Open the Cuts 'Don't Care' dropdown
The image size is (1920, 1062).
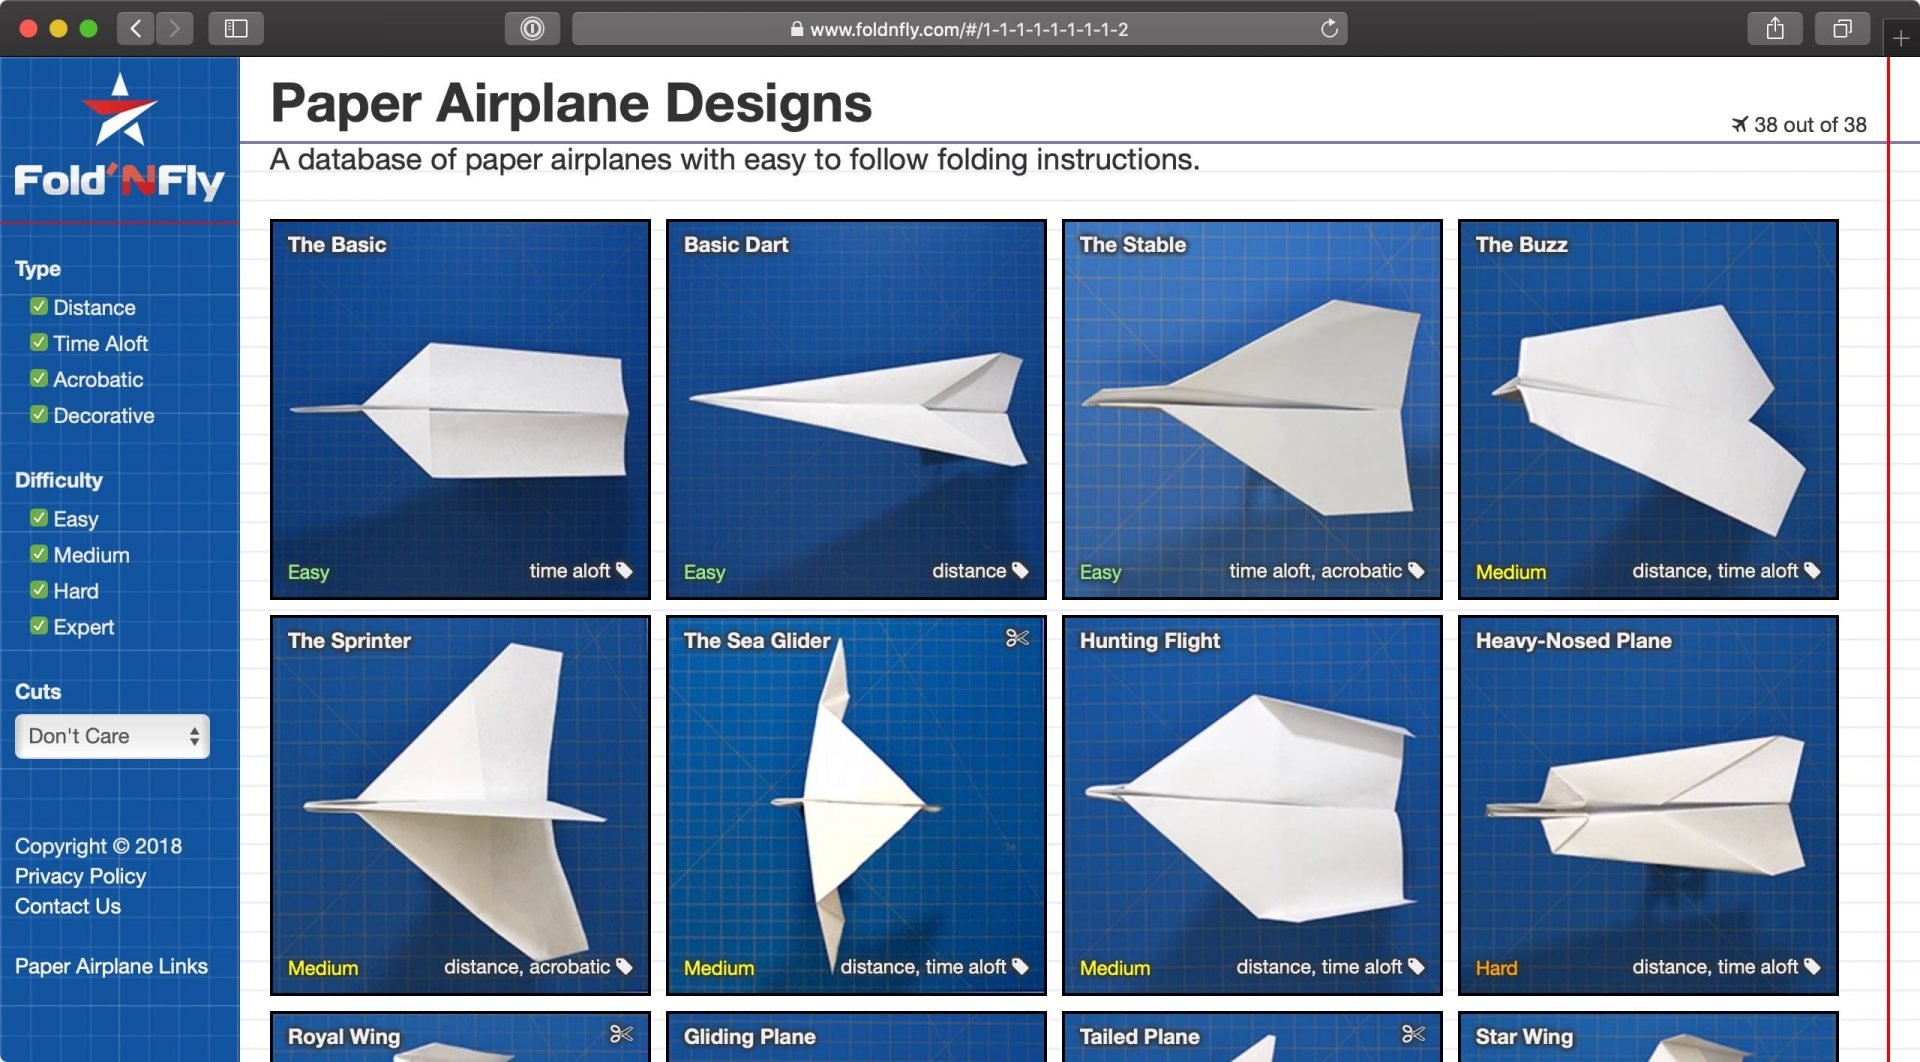(x=112, y=736)
